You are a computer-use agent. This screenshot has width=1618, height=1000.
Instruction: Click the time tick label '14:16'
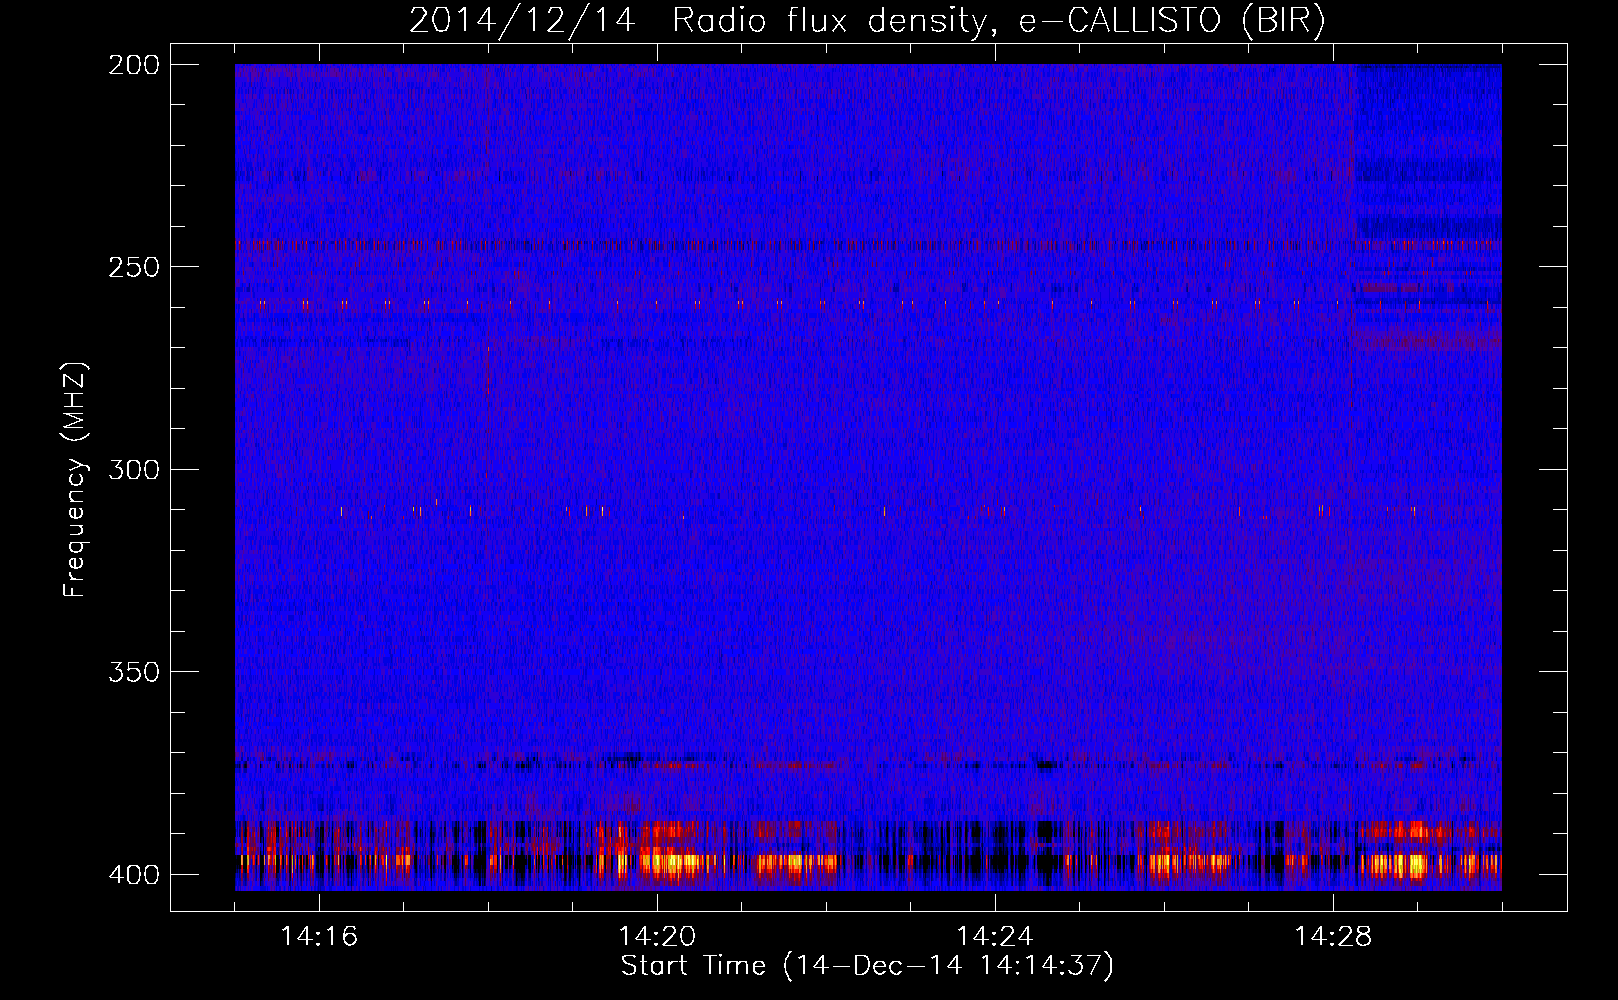coord(319,936)
